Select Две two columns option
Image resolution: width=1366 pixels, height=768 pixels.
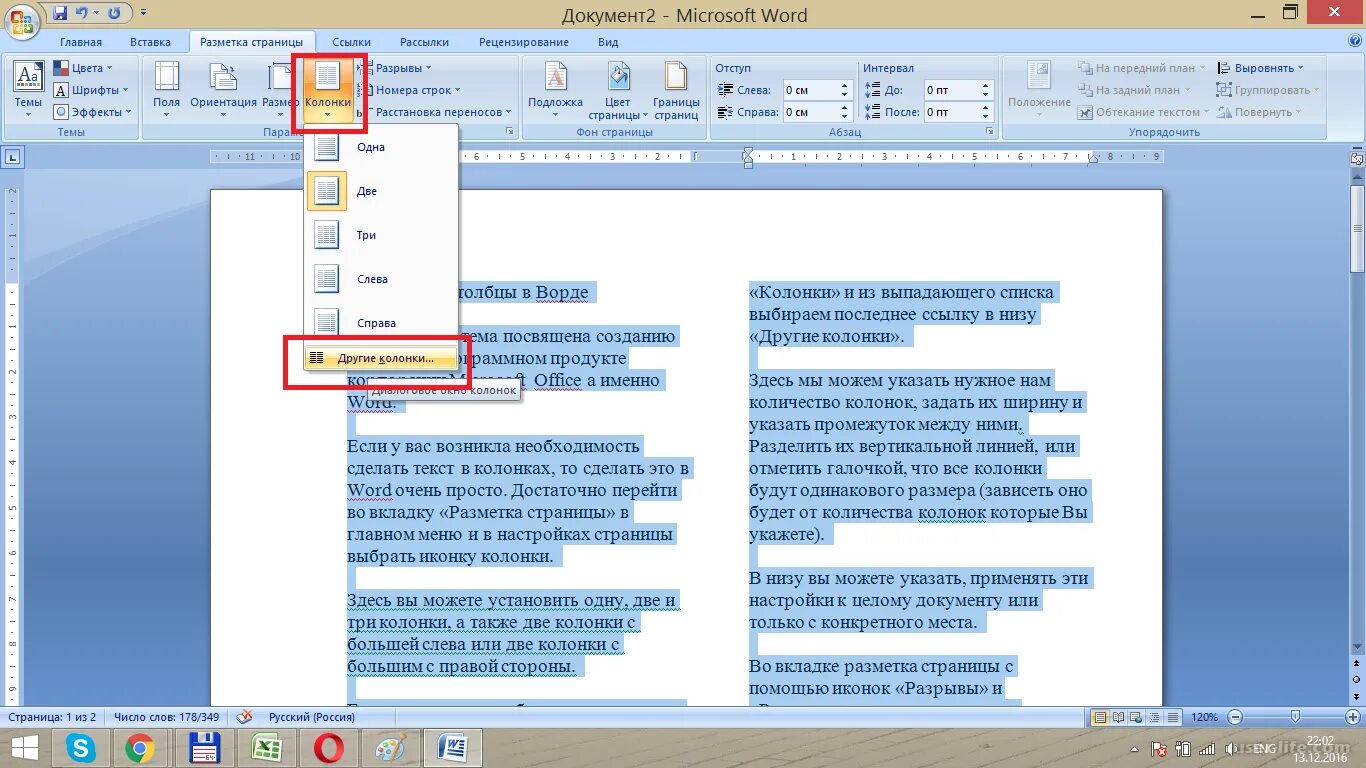click(381, 191)
